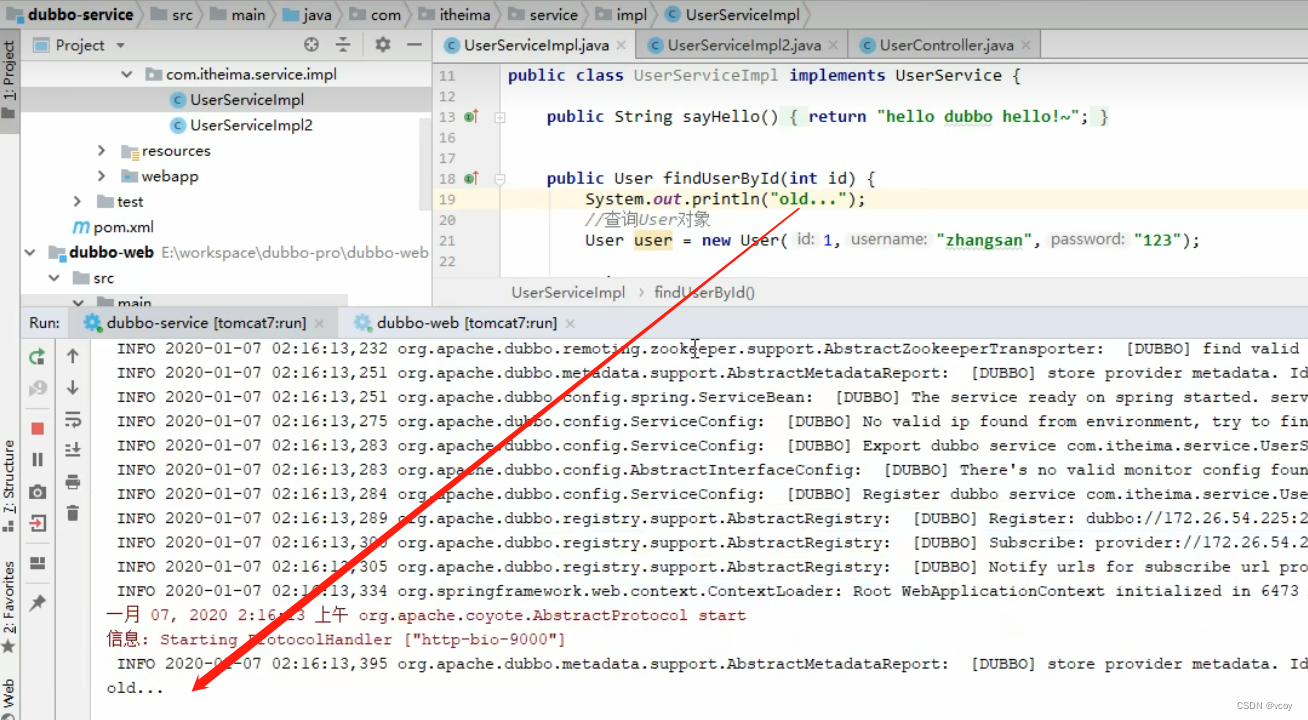Collapse the src folder under dubbo-web
The width and height of the screenshot is (1308, 720).
pyautogui.click(x=53, y=278)
